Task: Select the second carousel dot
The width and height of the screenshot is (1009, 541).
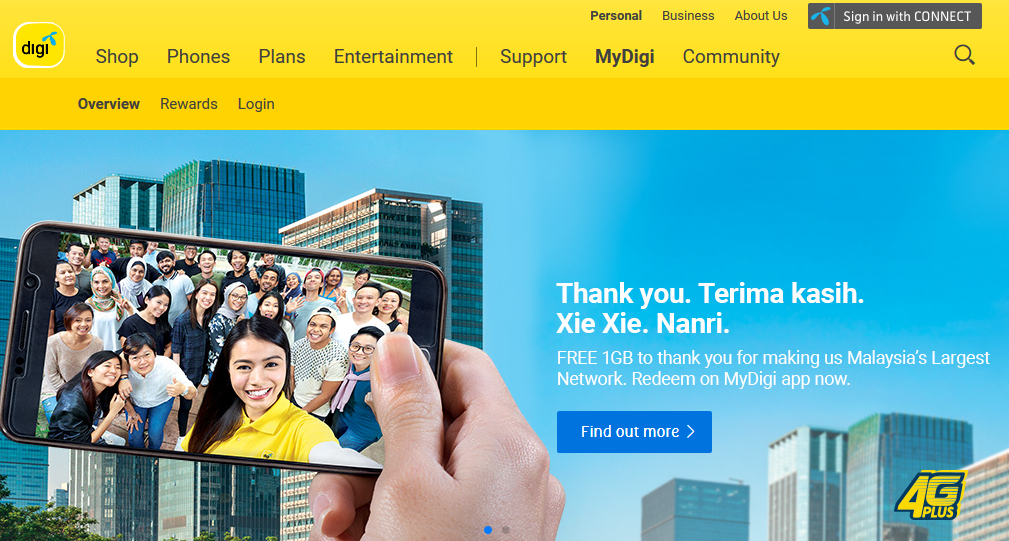Action: 506,529
